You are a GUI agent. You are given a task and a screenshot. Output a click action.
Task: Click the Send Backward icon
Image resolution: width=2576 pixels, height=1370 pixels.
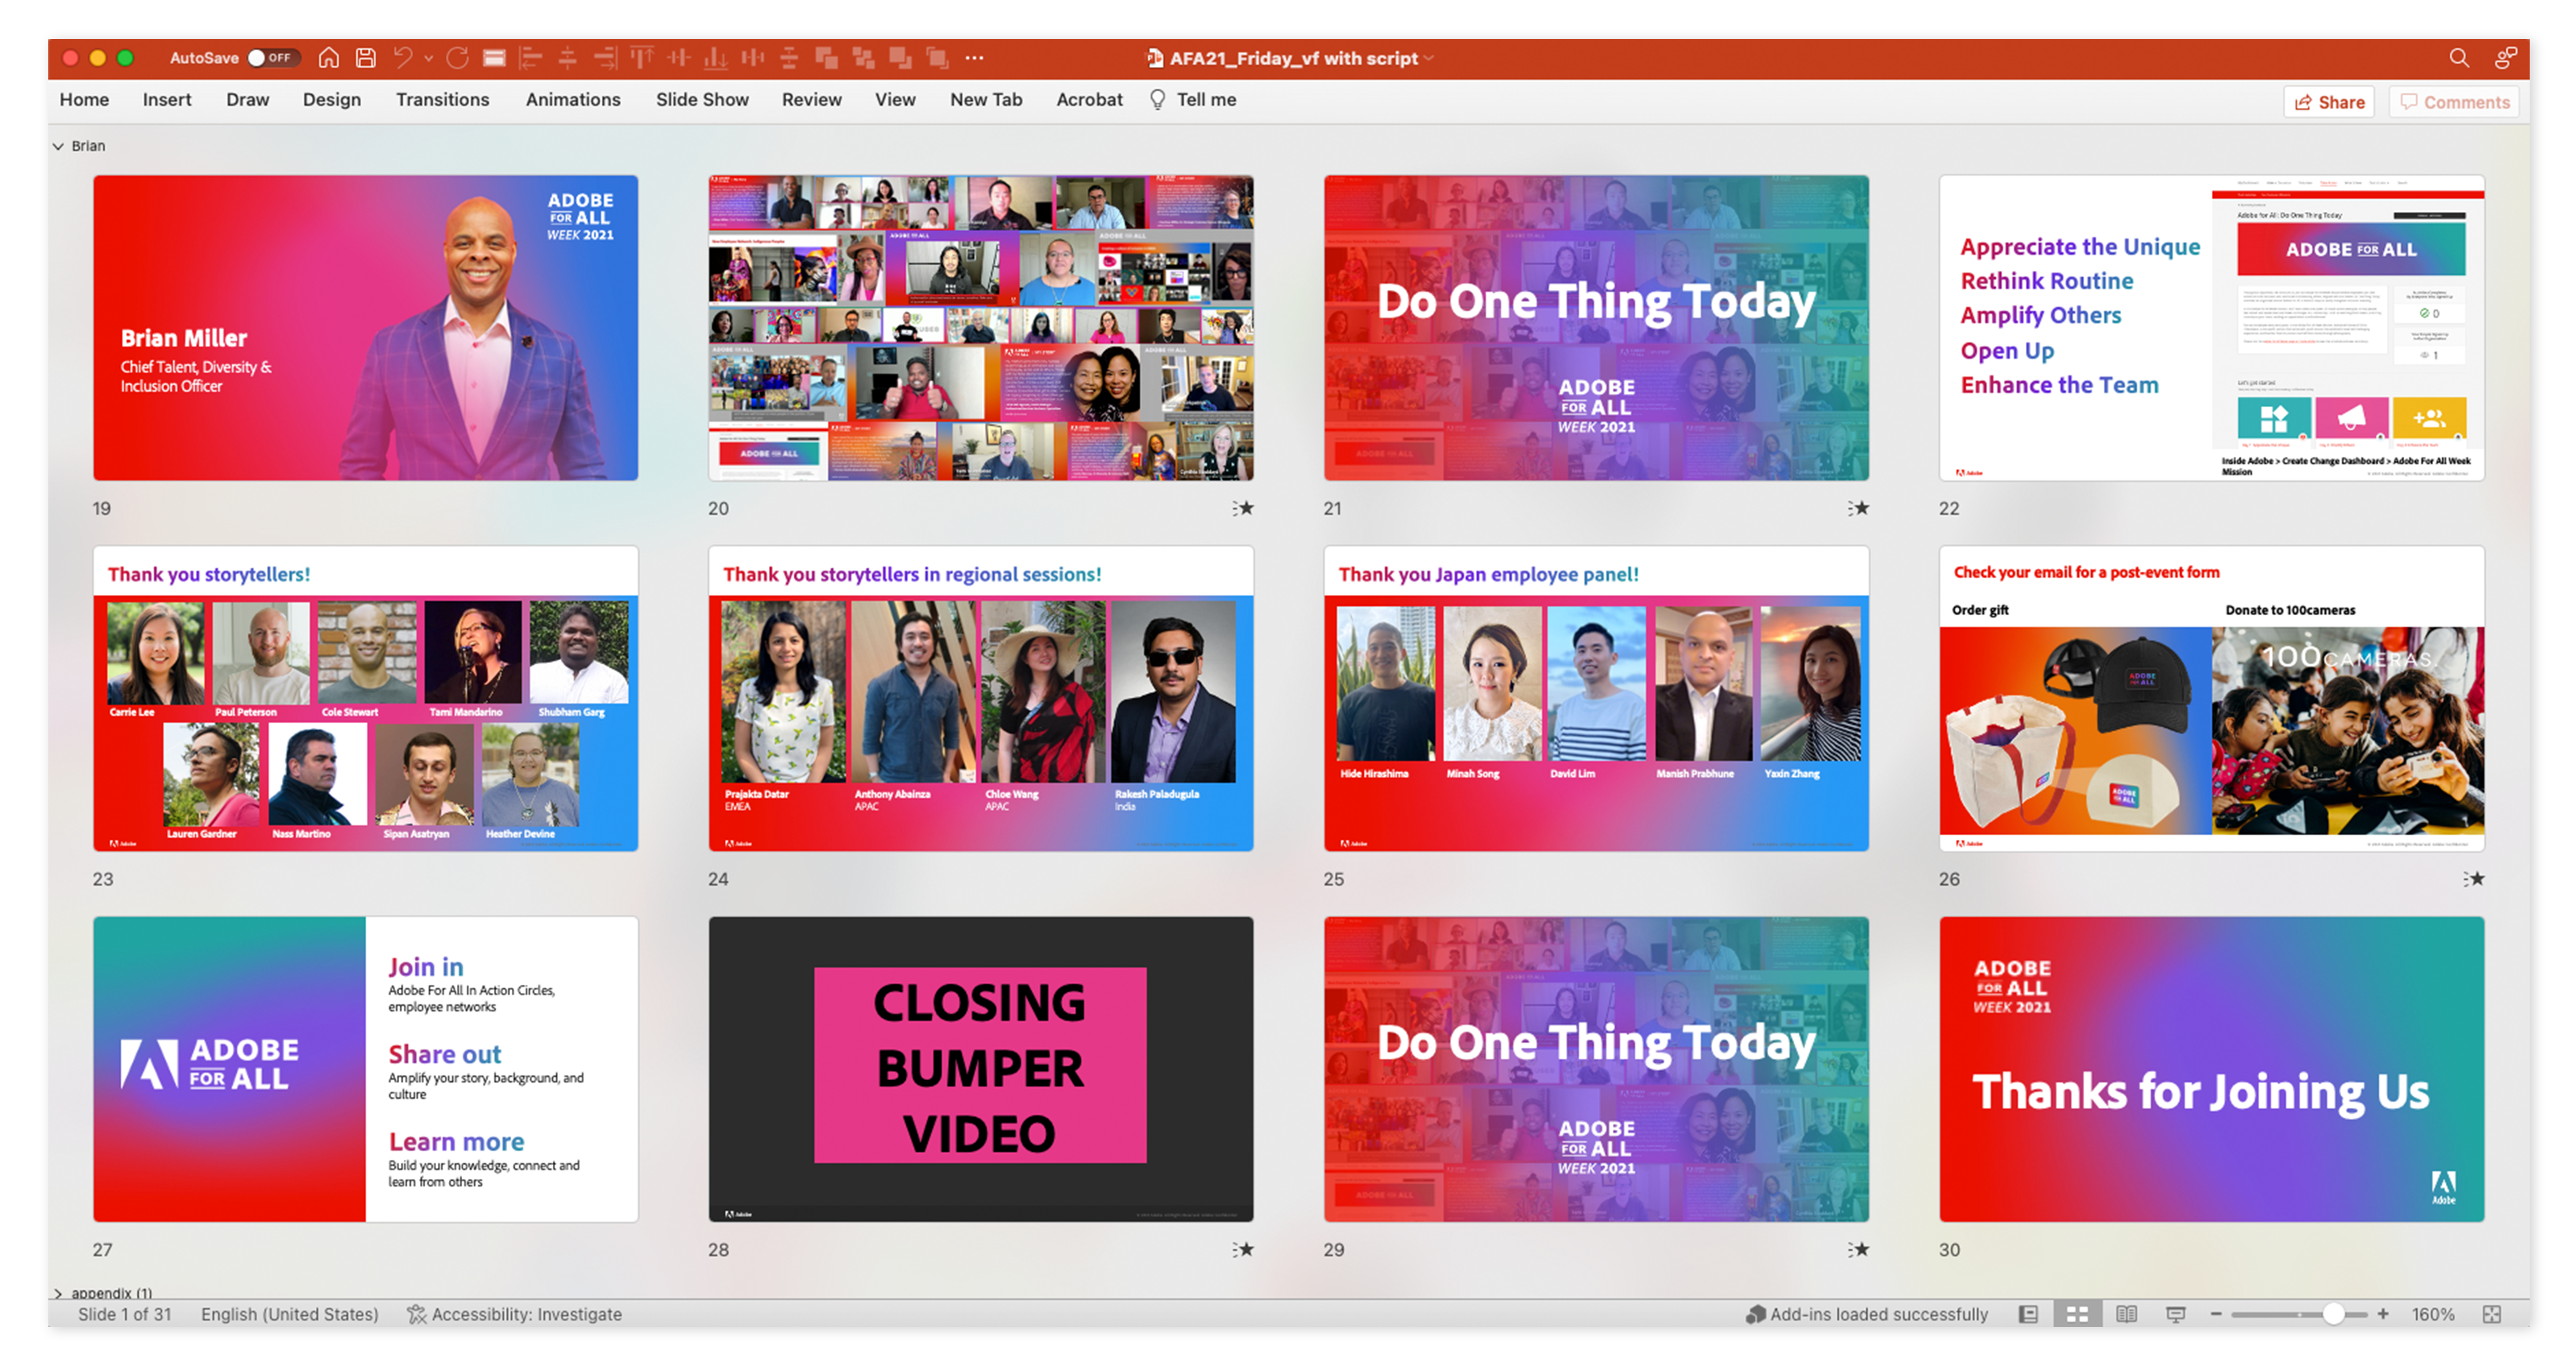click(x=863, y=58)
